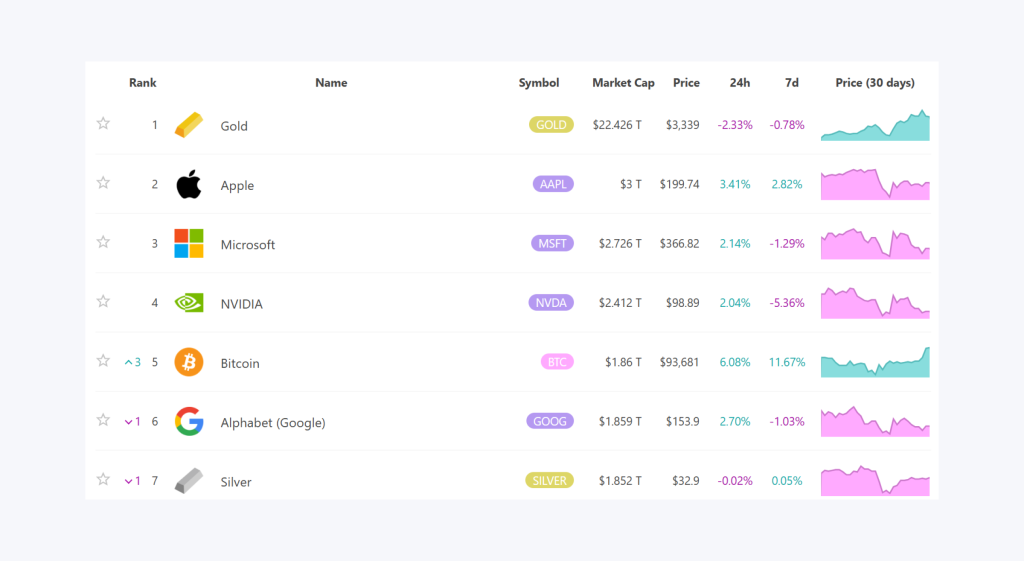Viewport: 1024px width, 561px height.
Task: Select Apple's $199.74 price
Action: coord(679,184)
